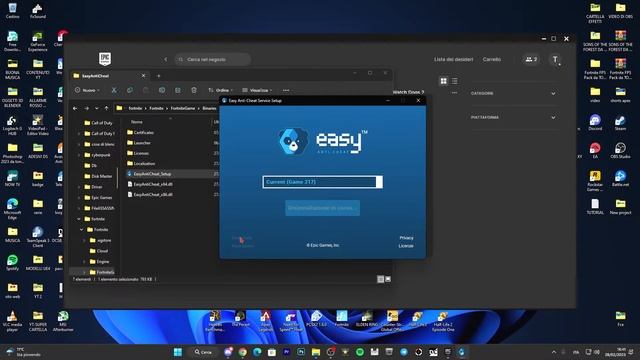The height and width of the screenshot is (360, 640).
Task: Open the ELDEN RING desktop shortcut
Action: (x=367, y=319)
